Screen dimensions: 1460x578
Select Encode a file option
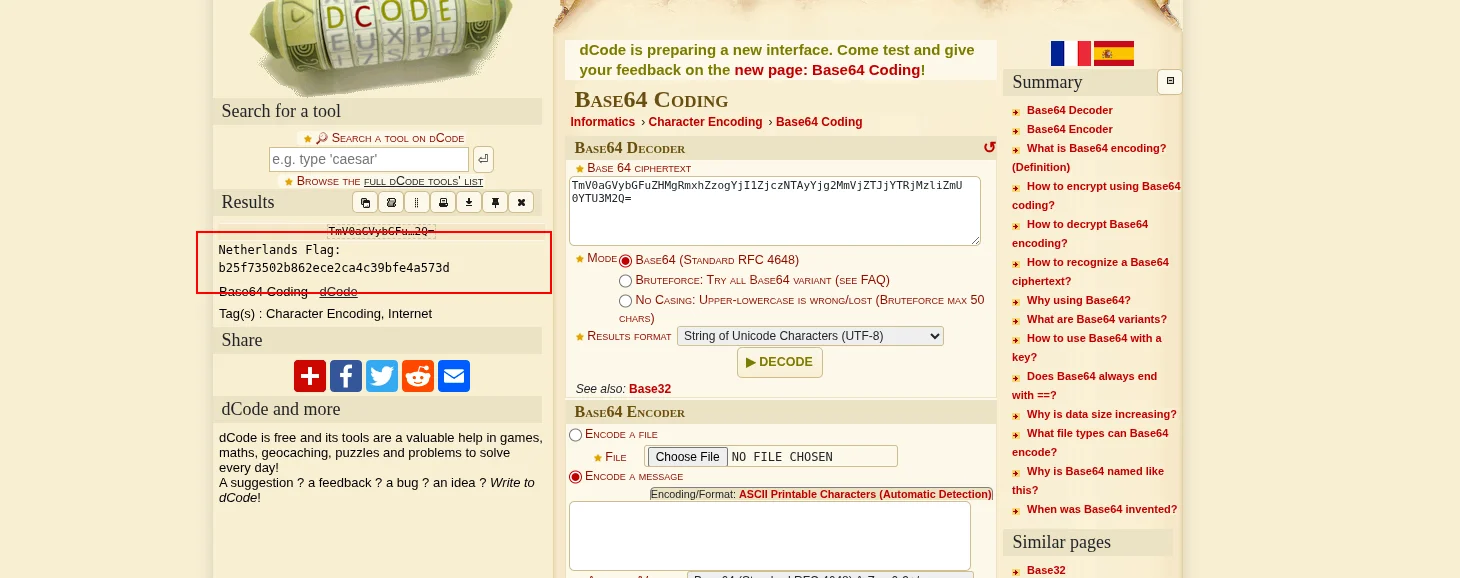[575, 435]
